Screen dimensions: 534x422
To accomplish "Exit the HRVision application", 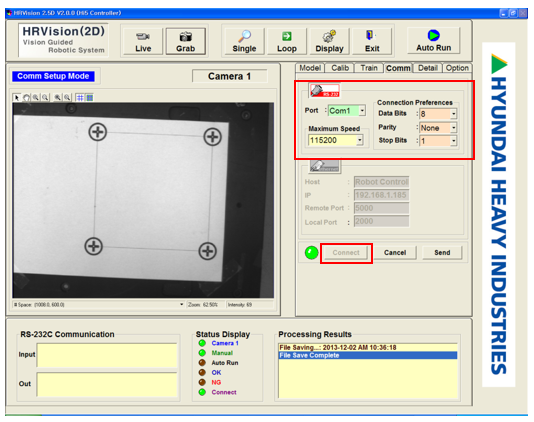I will click(x=372, y=42).
